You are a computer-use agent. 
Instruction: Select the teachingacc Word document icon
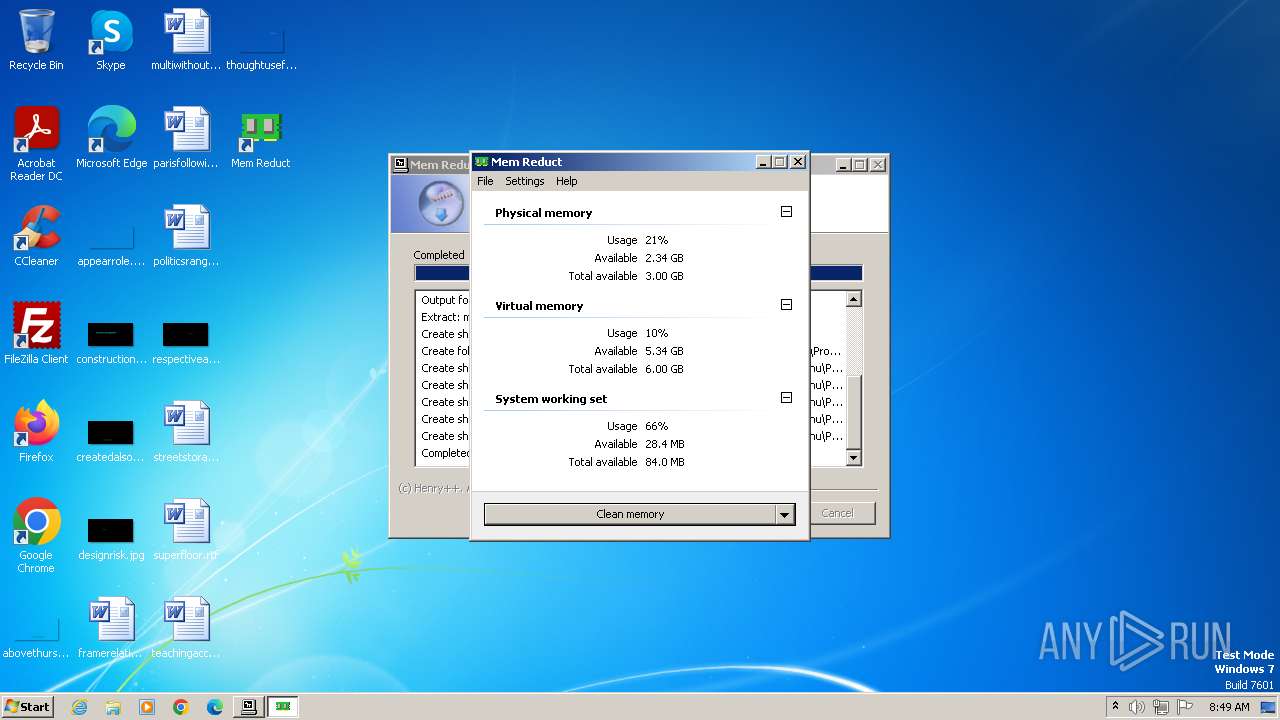click(x=186, y=628)
